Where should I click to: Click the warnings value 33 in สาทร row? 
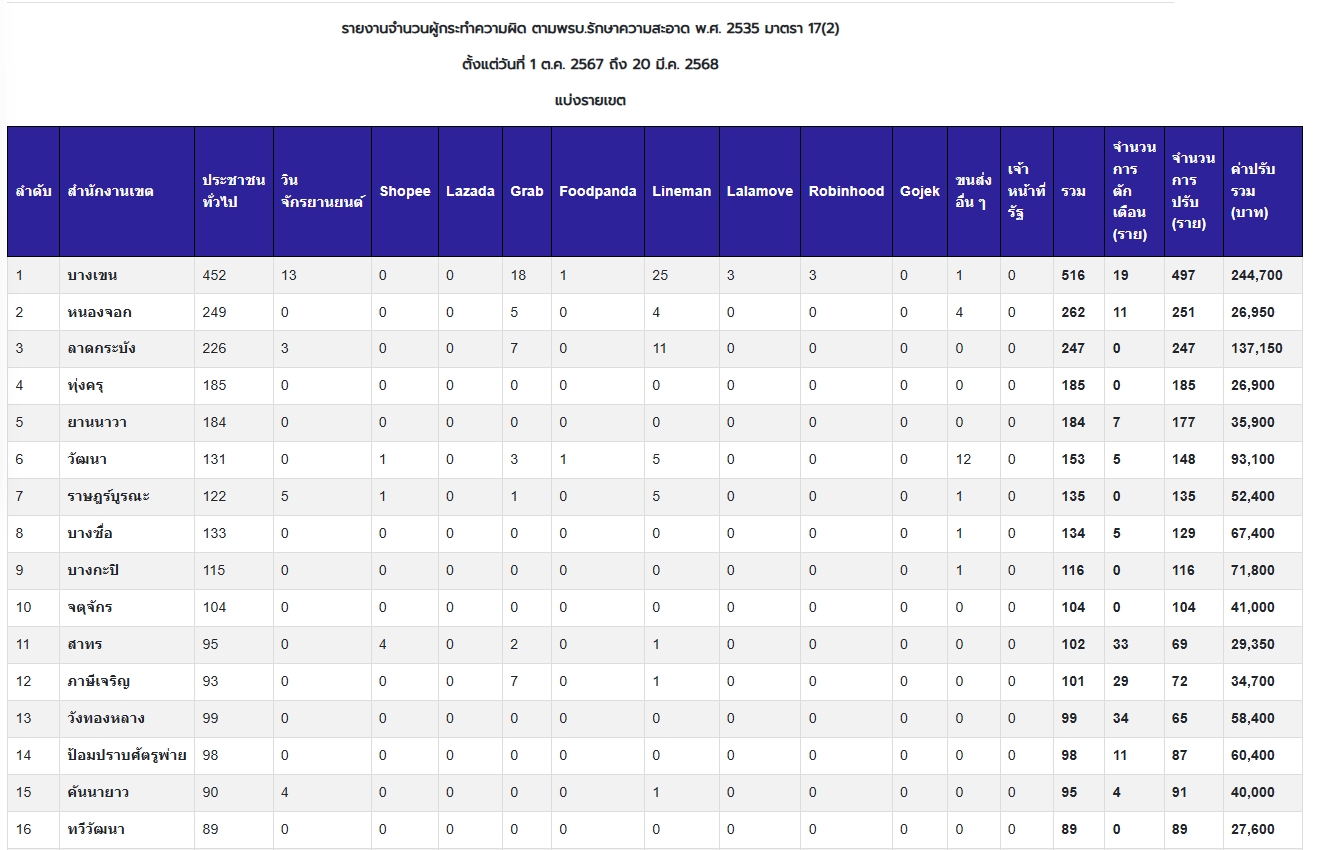1121,644
